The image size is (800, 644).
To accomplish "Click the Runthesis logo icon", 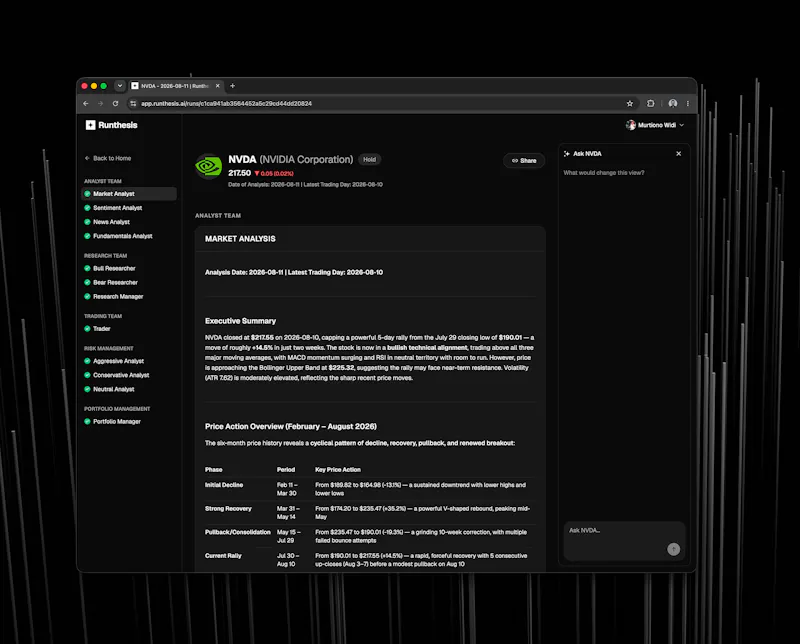I will [90, 125].
